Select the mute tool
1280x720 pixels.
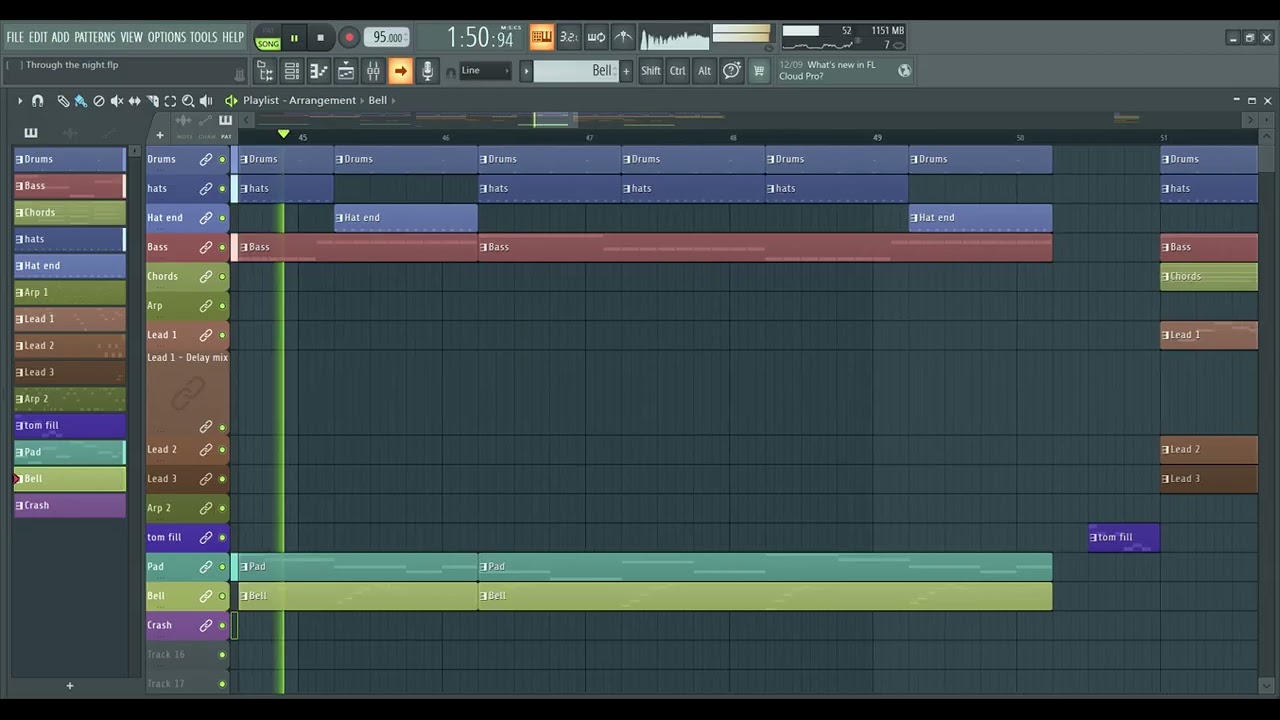pos(117,101)
